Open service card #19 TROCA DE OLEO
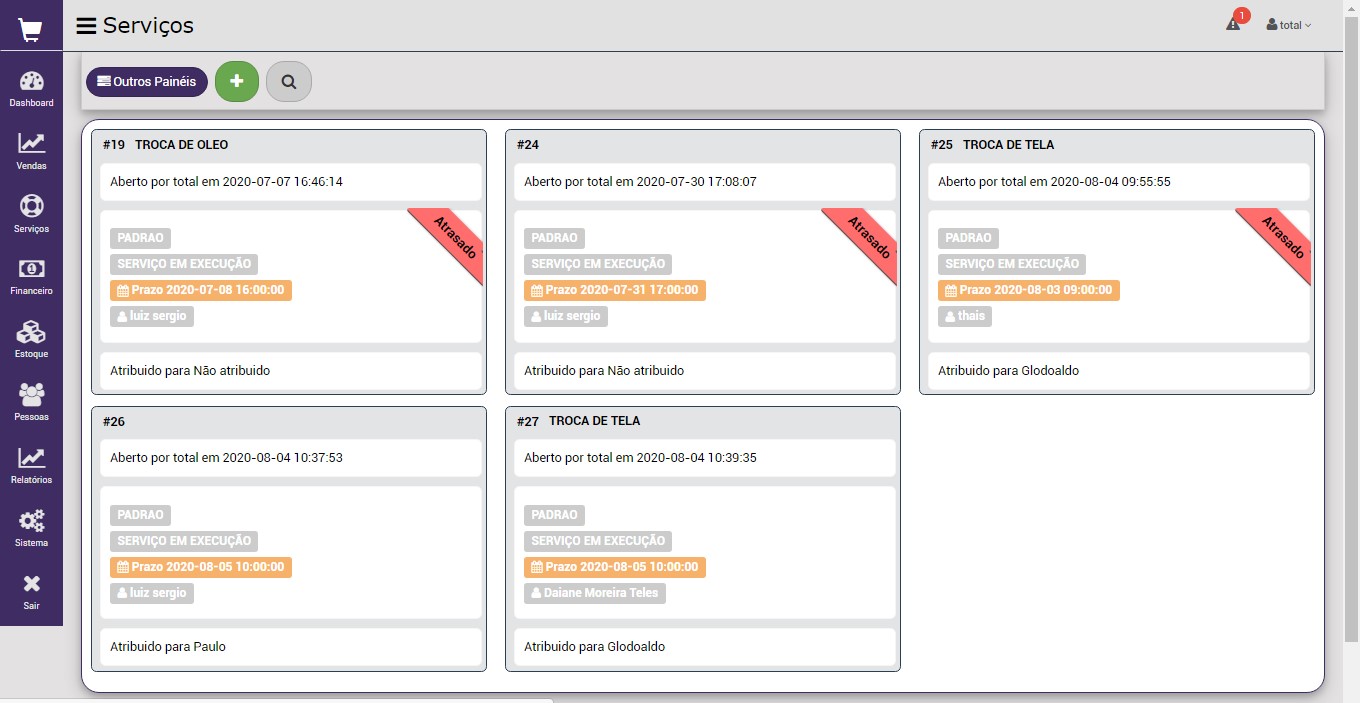 click(181, 145)
